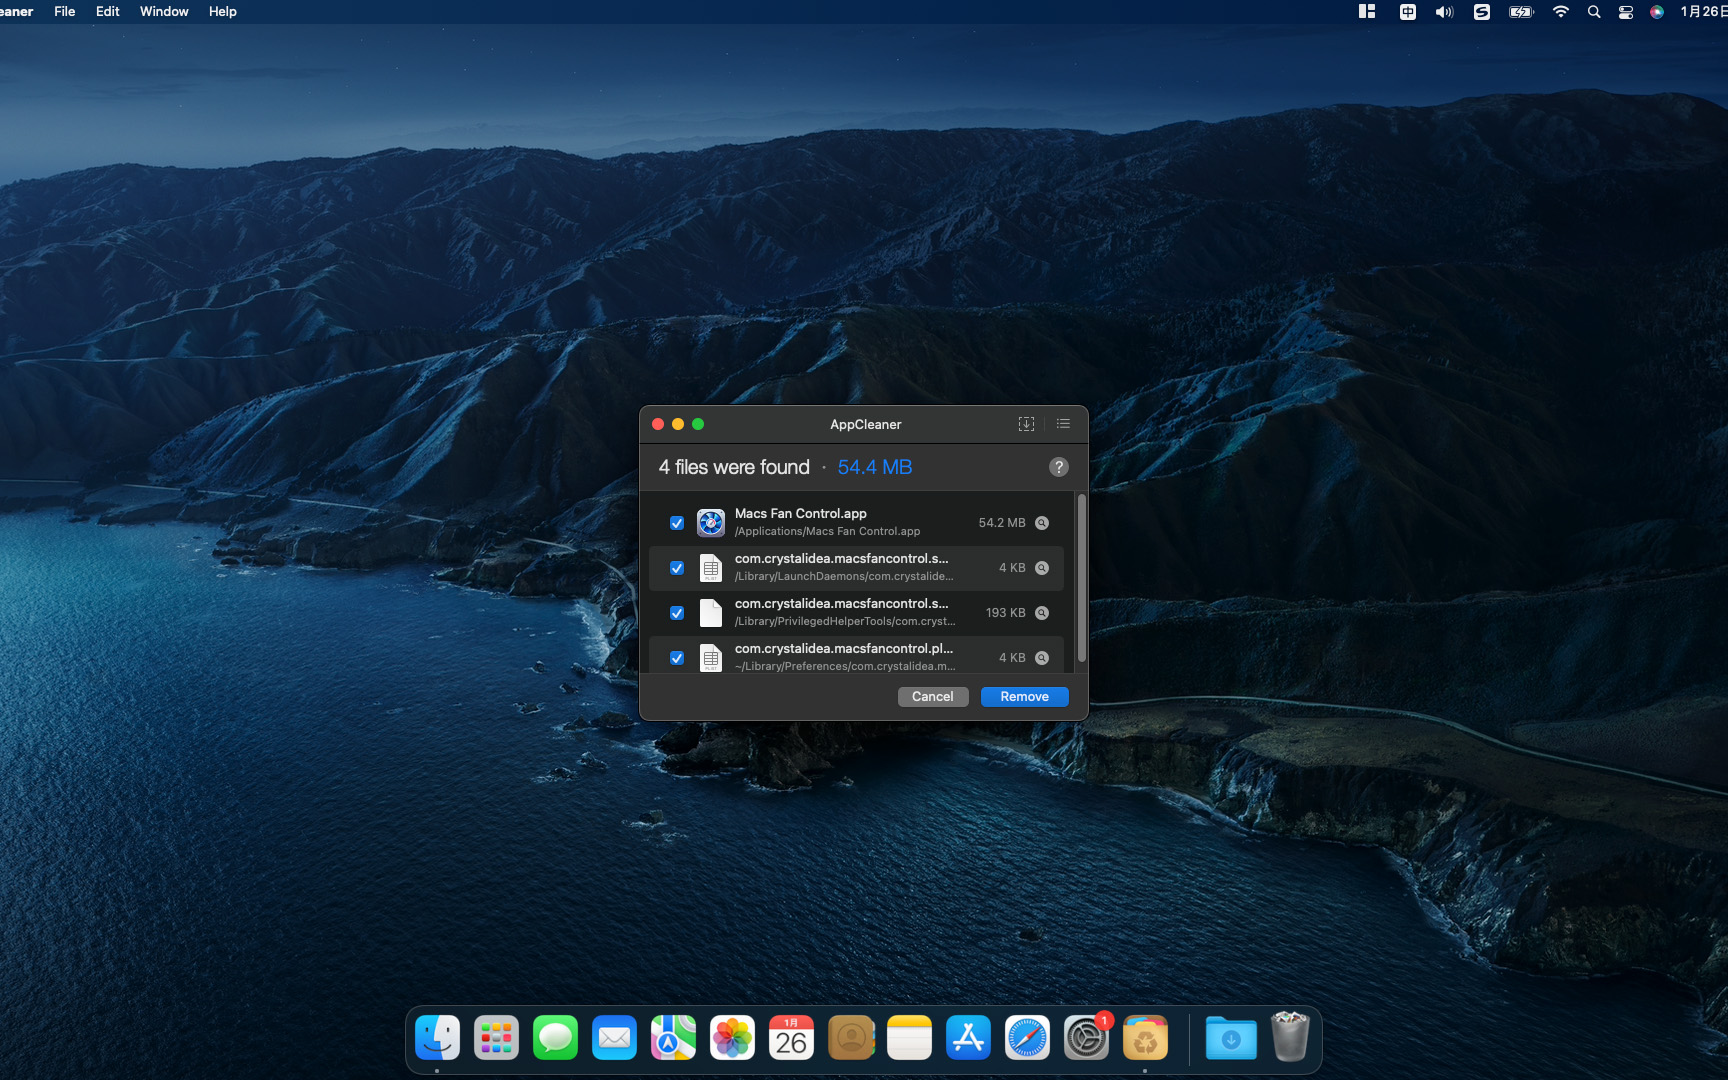
Task: Open the volume menu bar icon
Action: click(1445, 12)
